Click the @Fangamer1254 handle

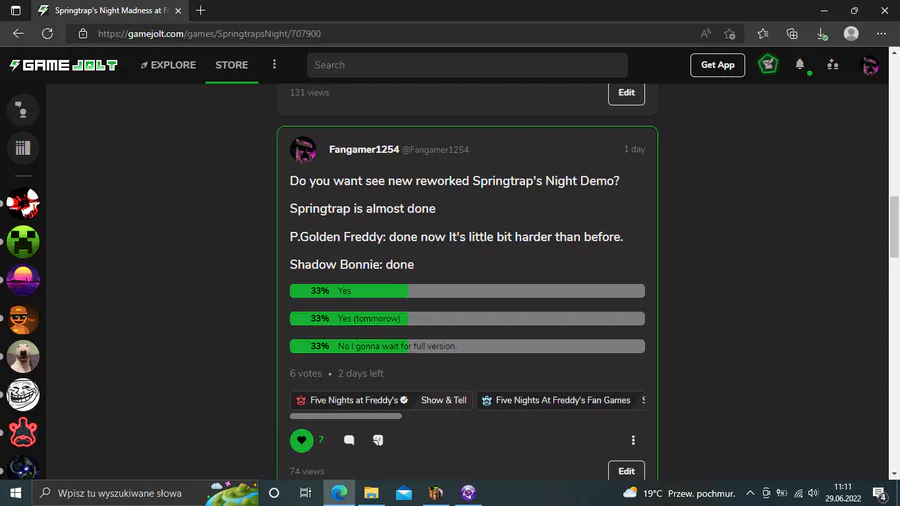(435, 150)
